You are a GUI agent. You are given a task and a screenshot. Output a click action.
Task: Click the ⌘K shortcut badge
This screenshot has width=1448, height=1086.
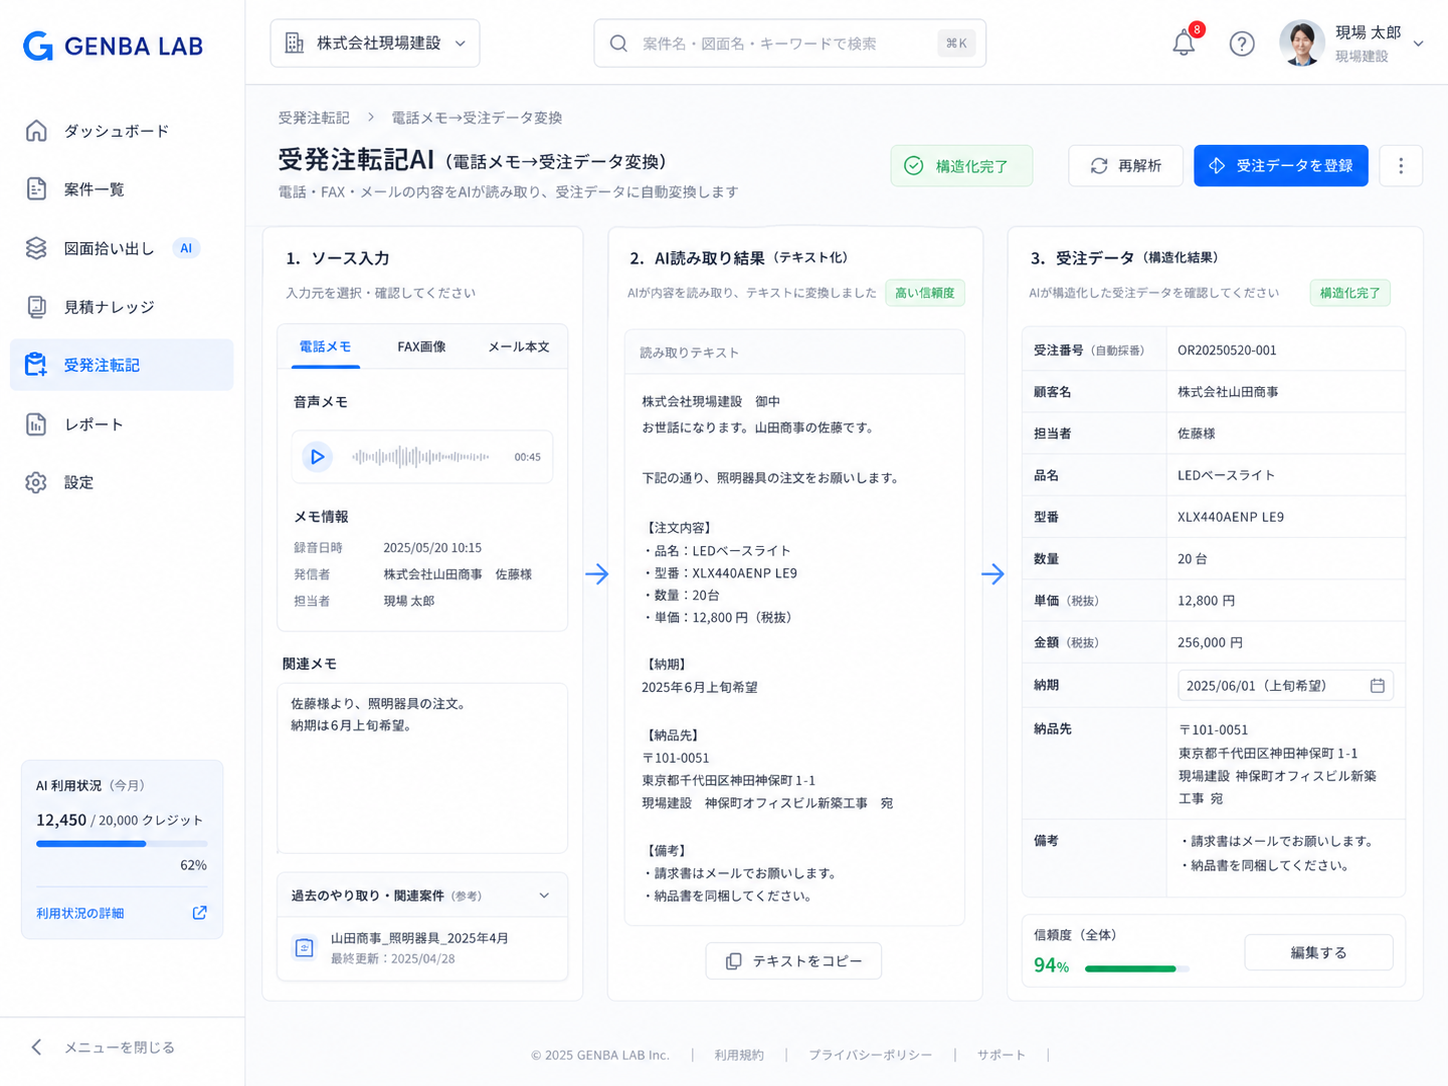(x=957, y=43)
